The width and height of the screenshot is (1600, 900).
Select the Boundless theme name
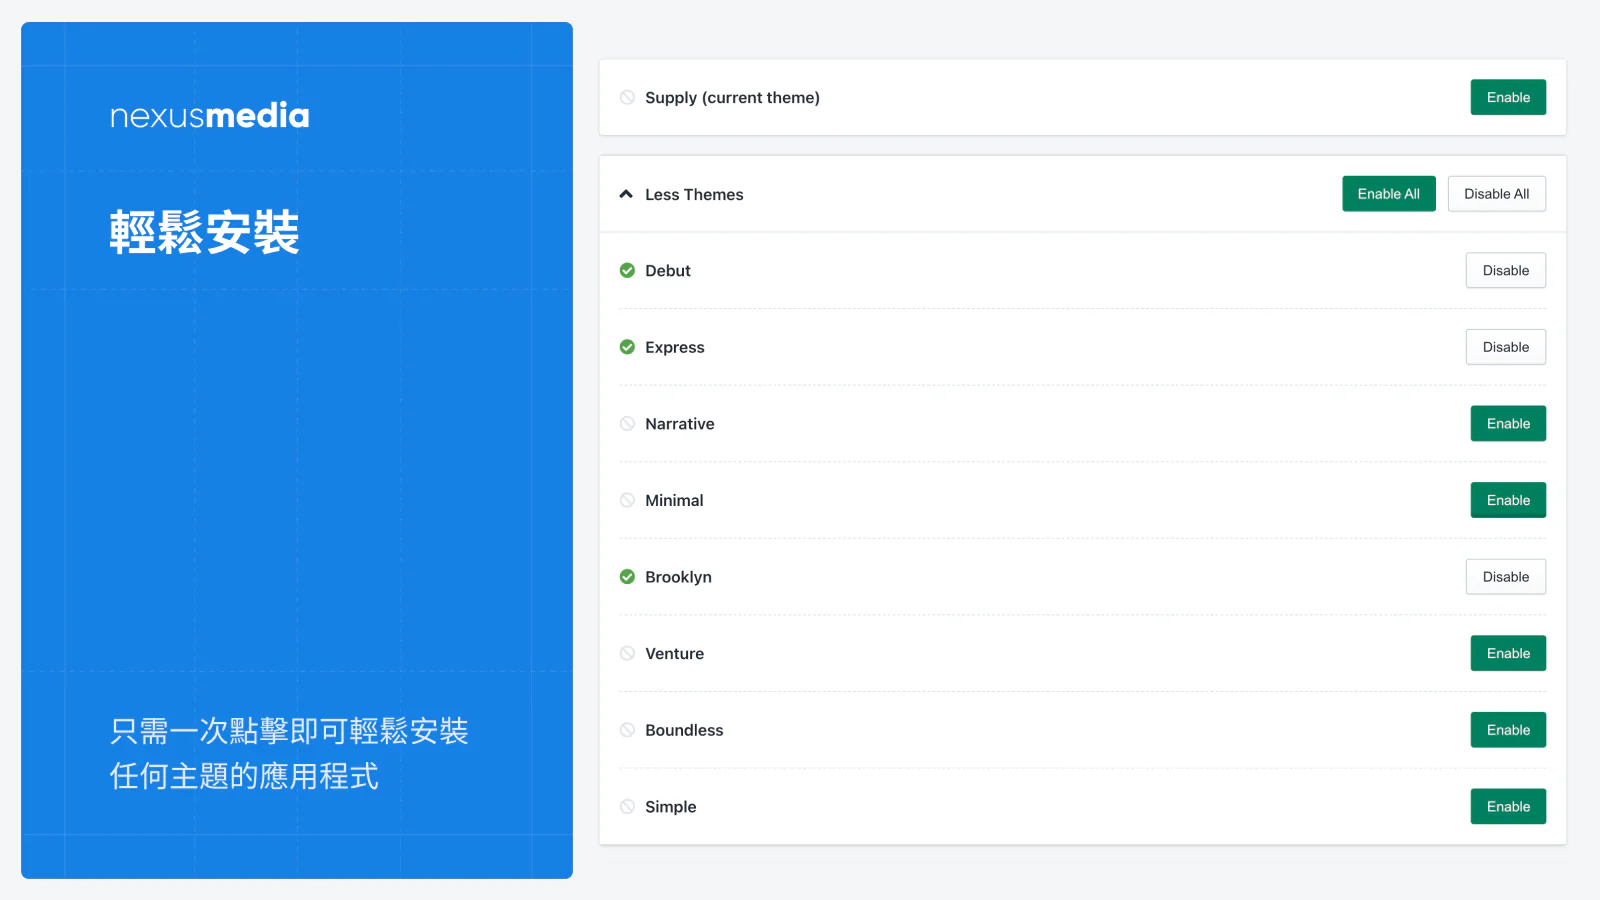[684, 730]
